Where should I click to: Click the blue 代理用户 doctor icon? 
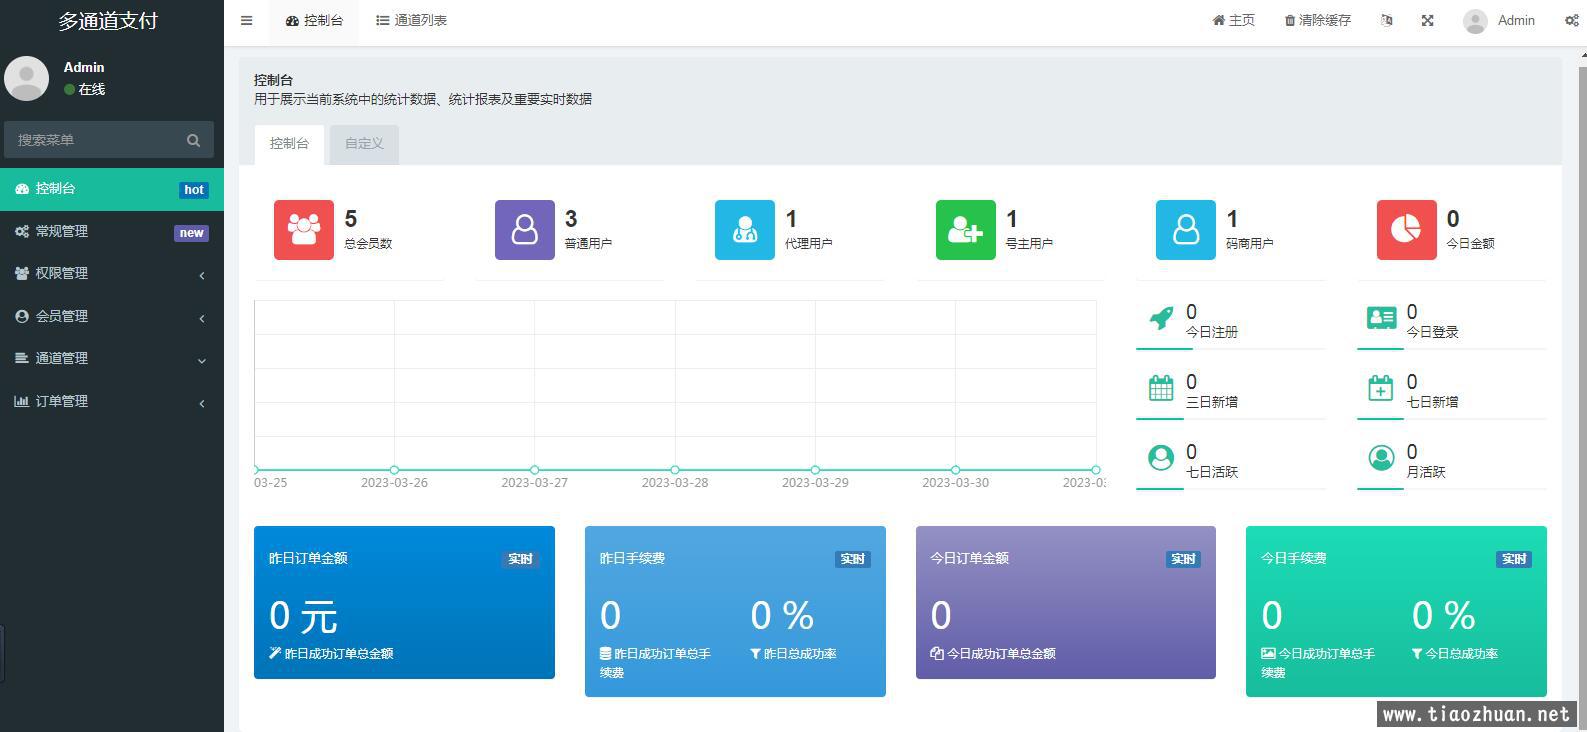(745, 230)
